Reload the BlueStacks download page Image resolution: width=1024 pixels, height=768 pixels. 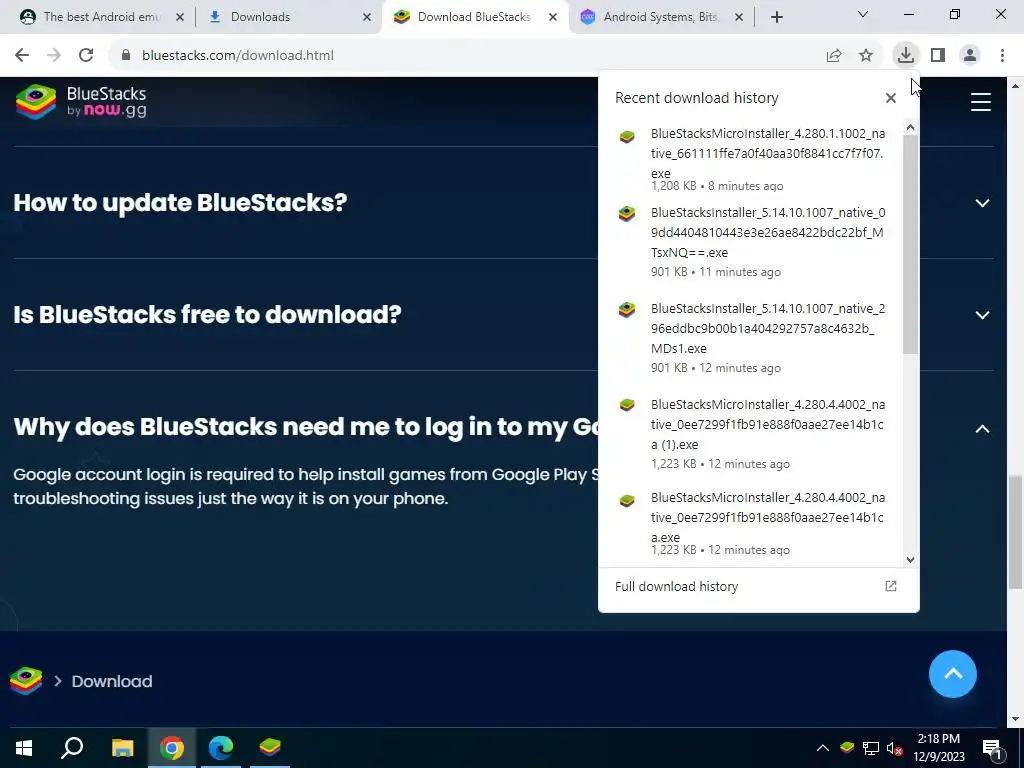[x=86, y=56]
